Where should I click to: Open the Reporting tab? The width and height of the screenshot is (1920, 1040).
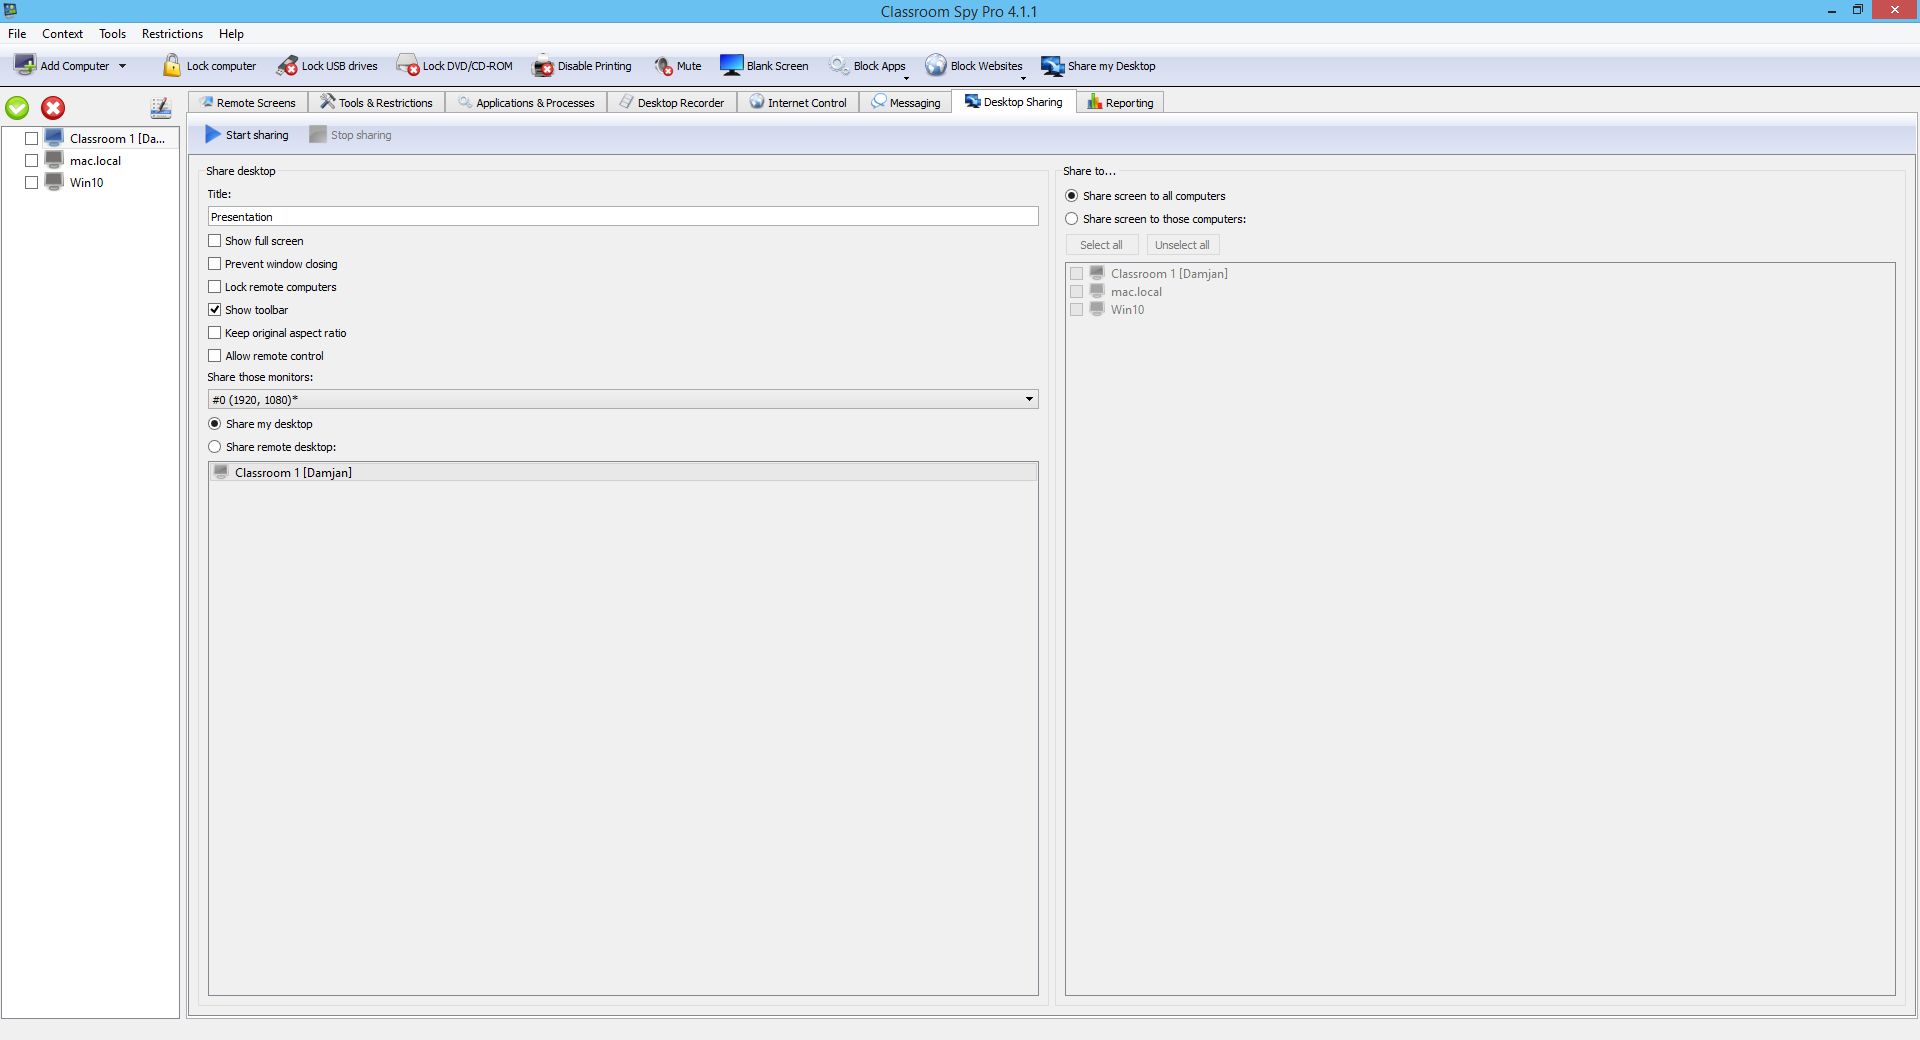tap(1120, 103)
